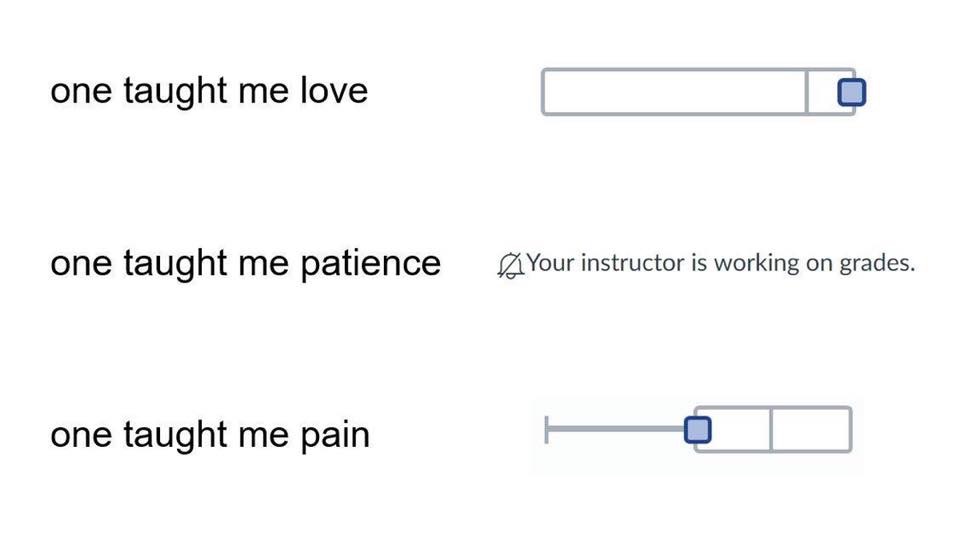Viewport: 960px width, 542px height.
Task: Click the bottom box section right of median
Action: [811, 429]
